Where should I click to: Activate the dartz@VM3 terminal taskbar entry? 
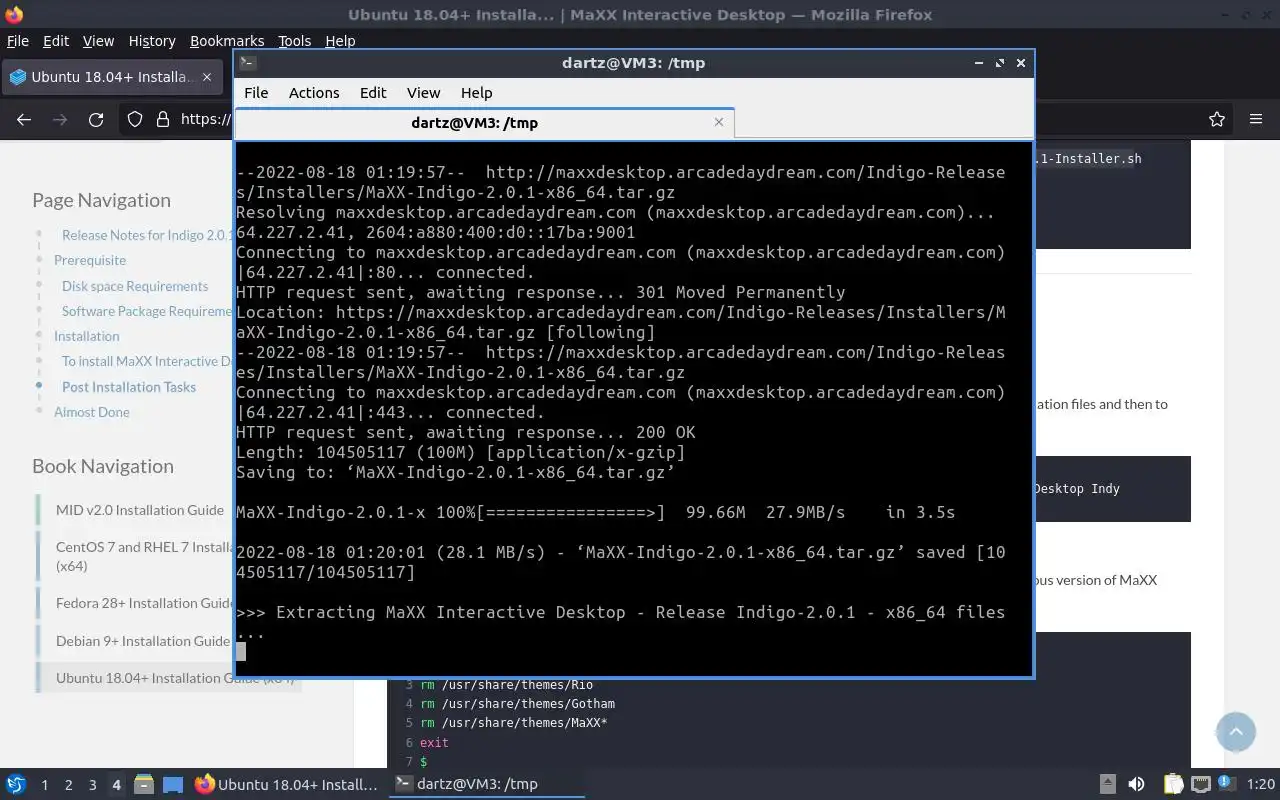(486, 784)
